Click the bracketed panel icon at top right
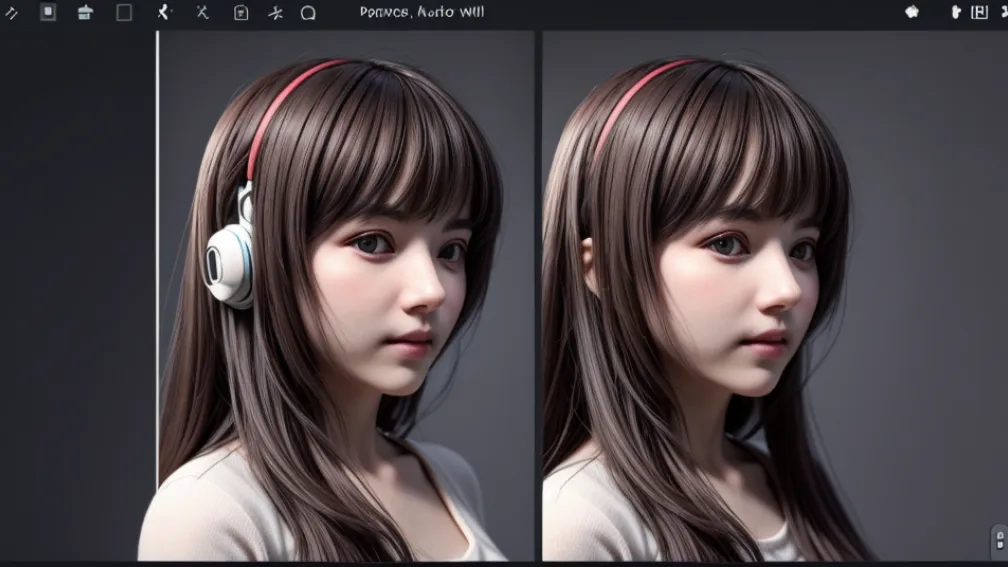Screen dimensions: 1008x567 tap(979, 13)
